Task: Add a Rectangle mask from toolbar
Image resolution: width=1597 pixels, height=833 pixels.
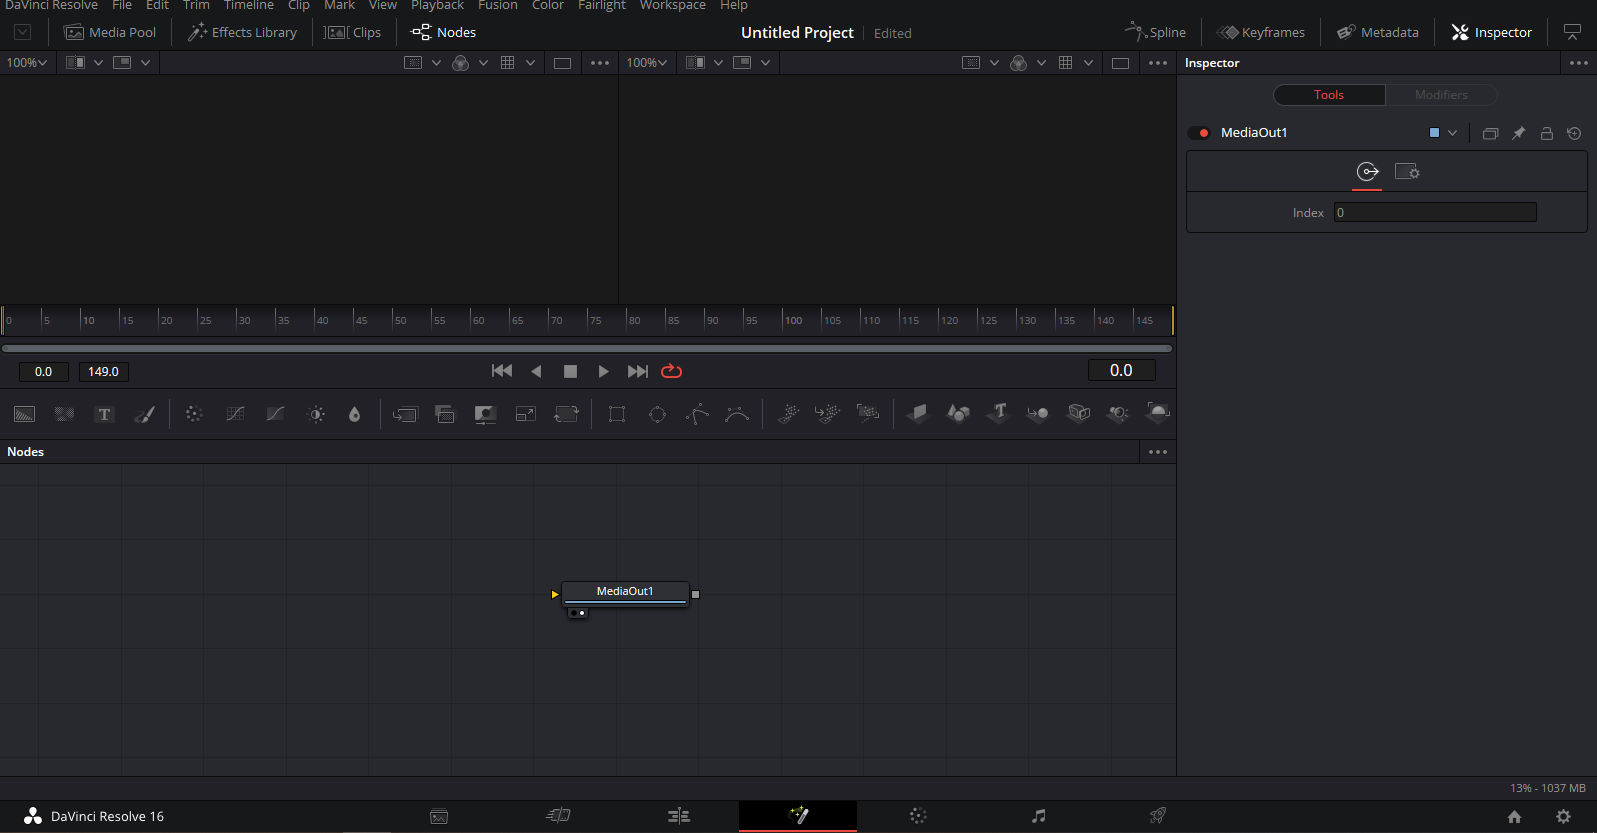Action: pyautogui.click(x=617, y=414)
